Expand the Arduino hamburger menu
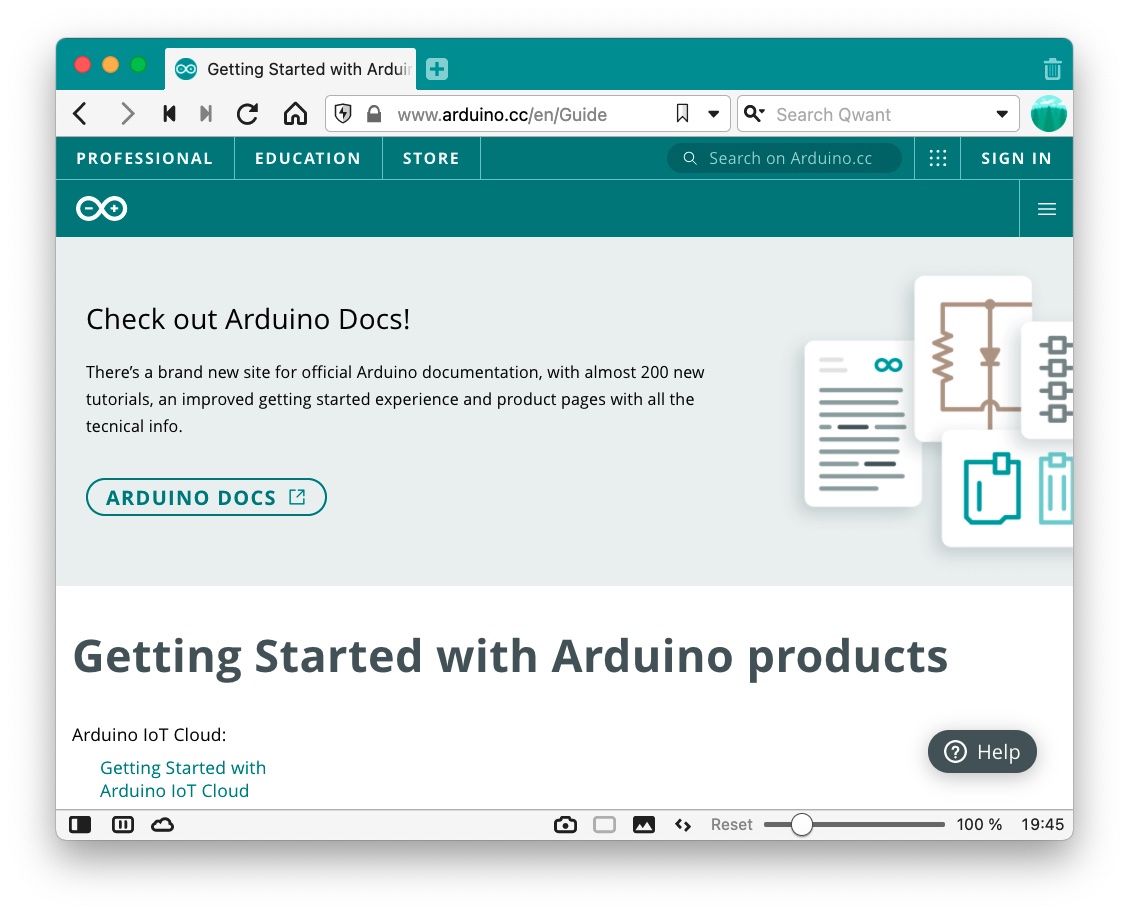 (1047, 209)
